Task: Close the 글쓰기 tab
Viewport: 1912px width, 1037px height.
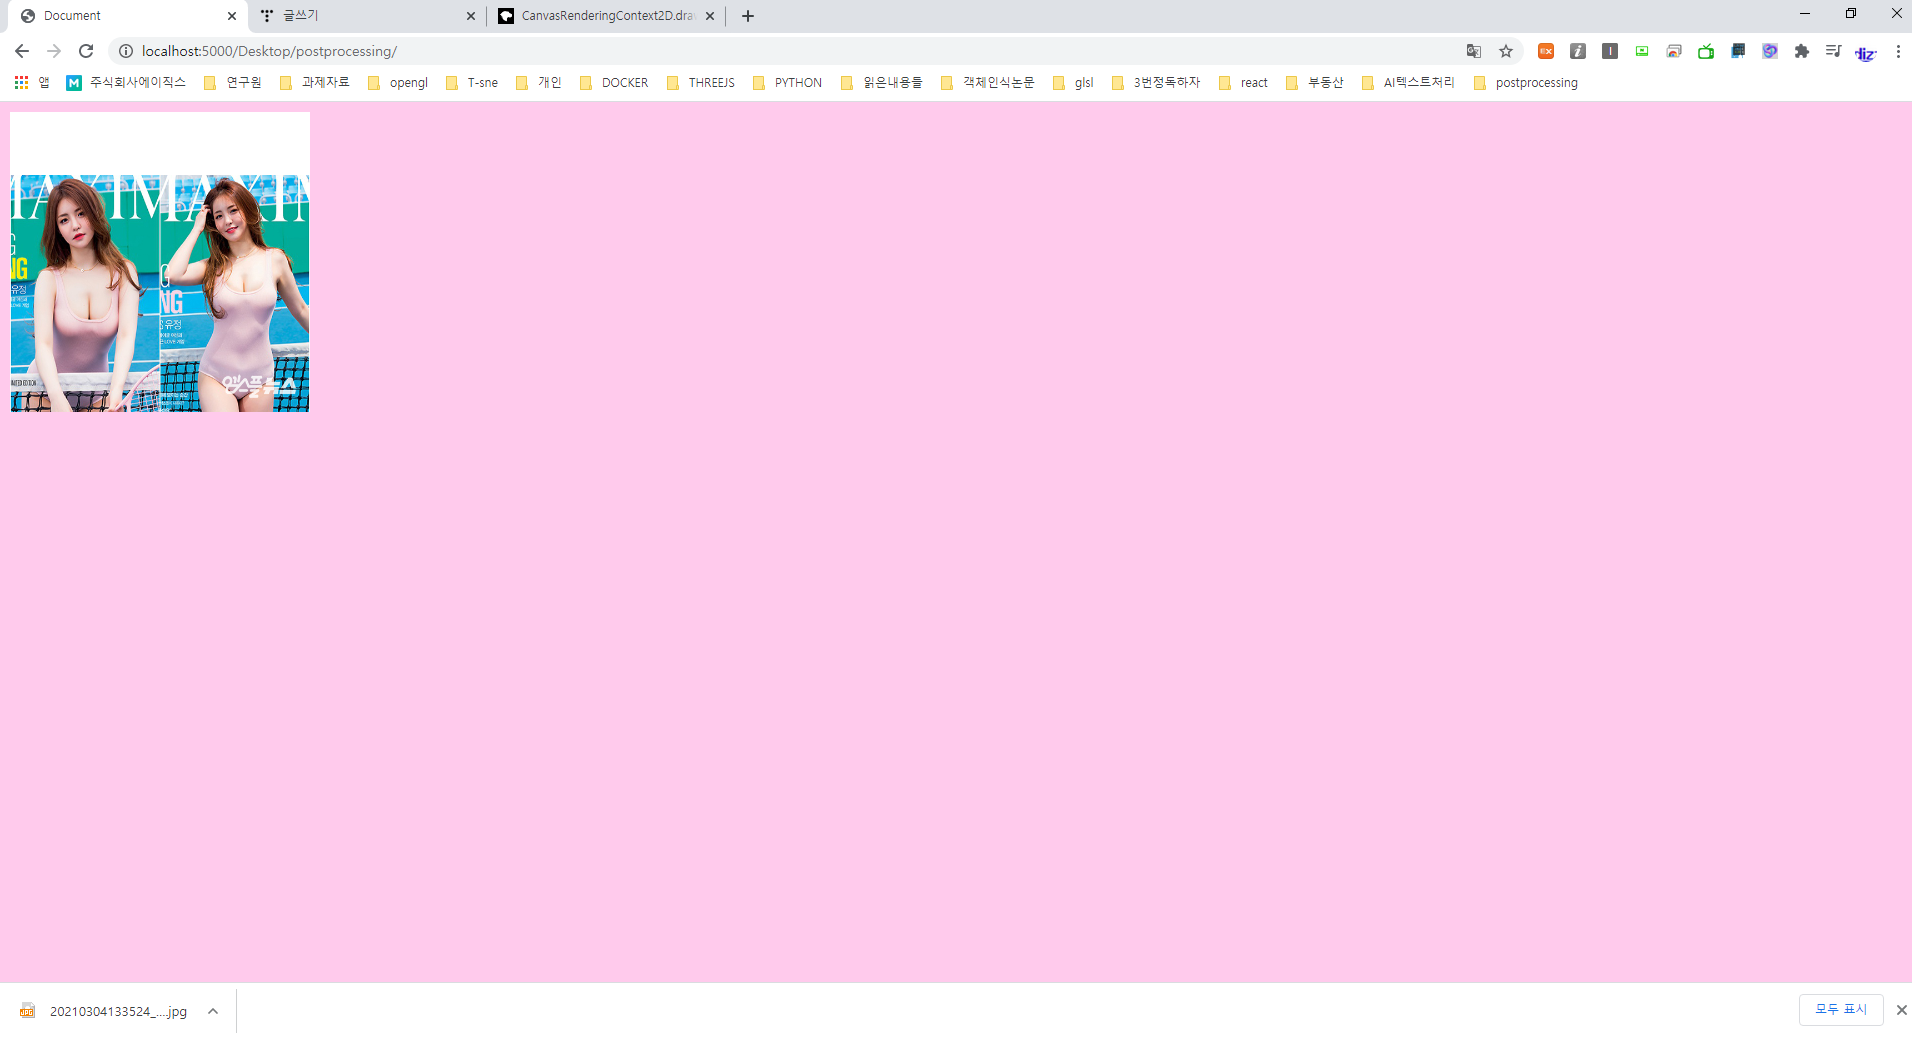Action: tap(471, 16)
